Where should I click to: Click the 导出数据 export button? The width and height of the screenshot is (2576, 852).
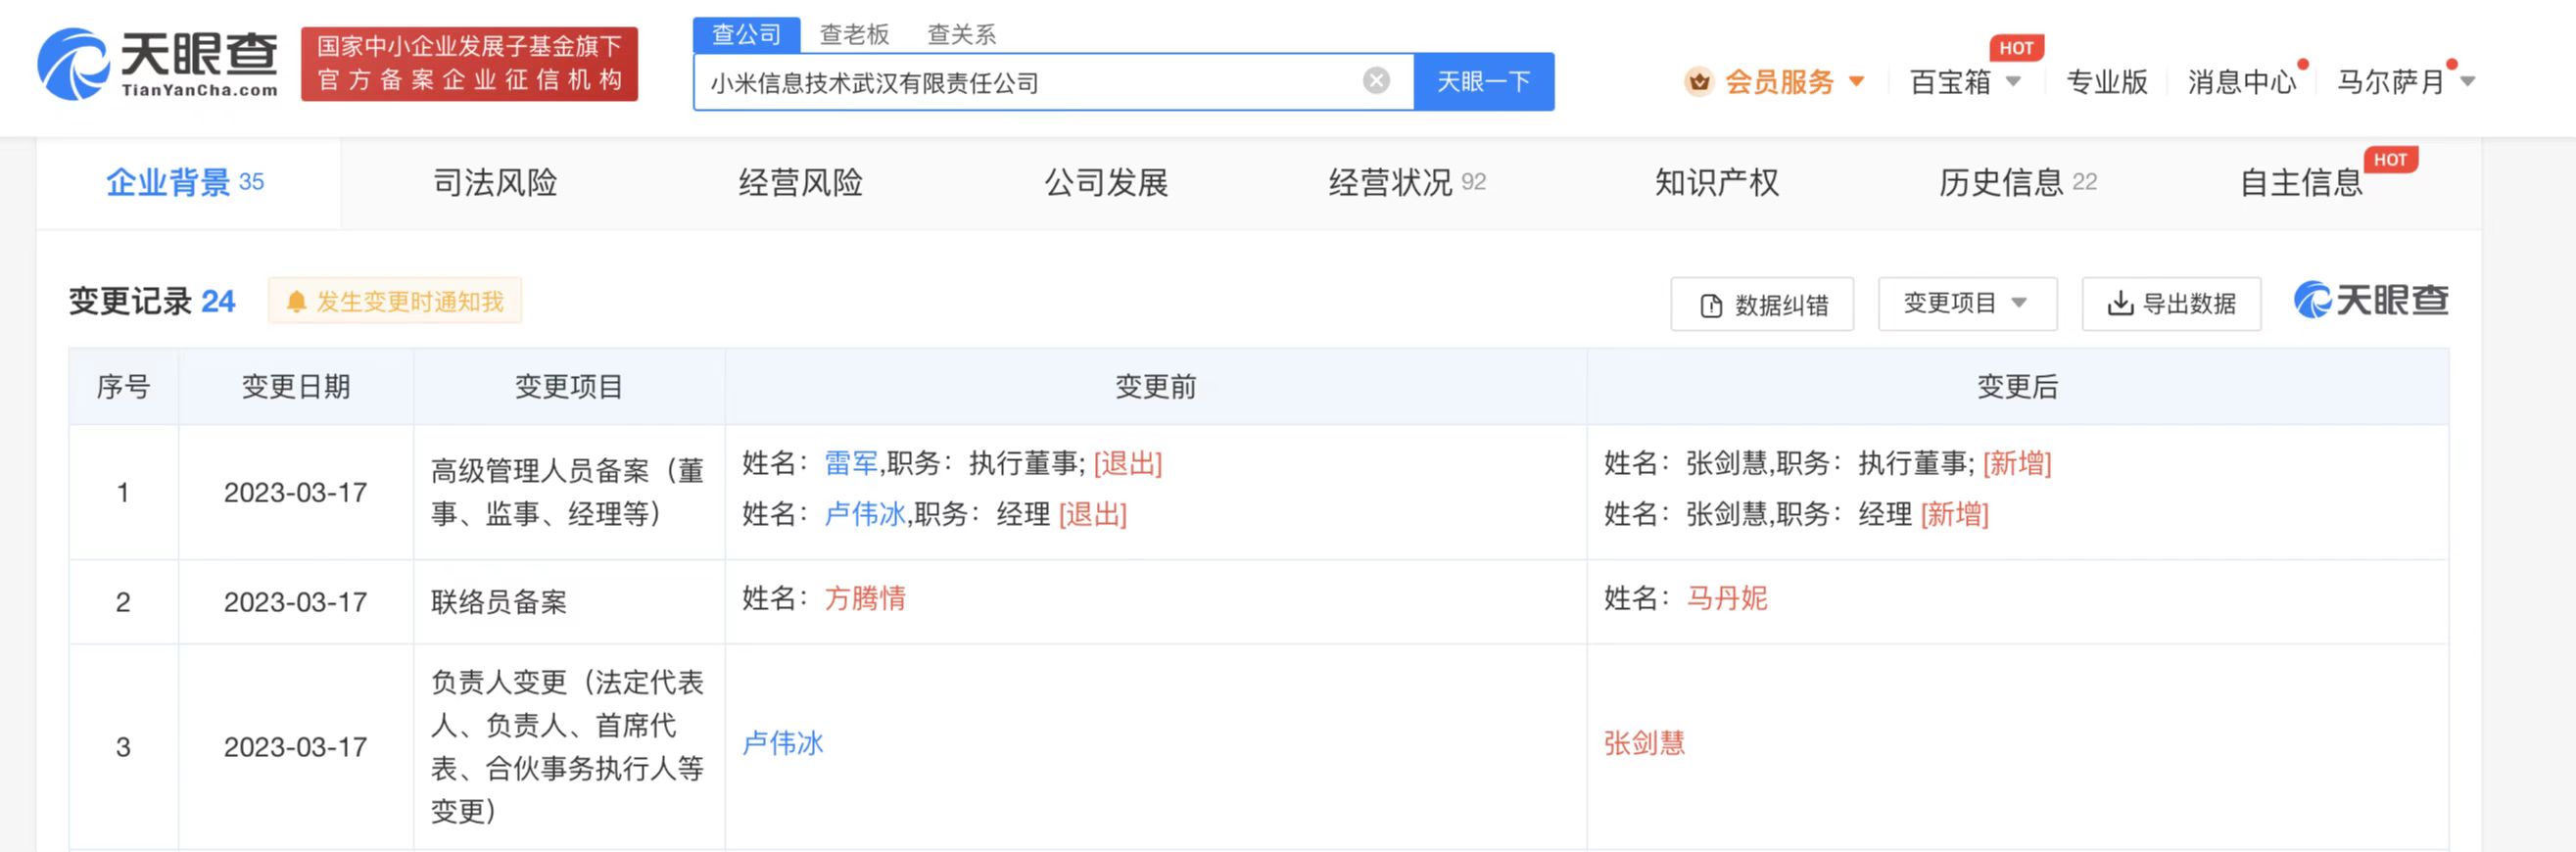[x=2171, y=303]
